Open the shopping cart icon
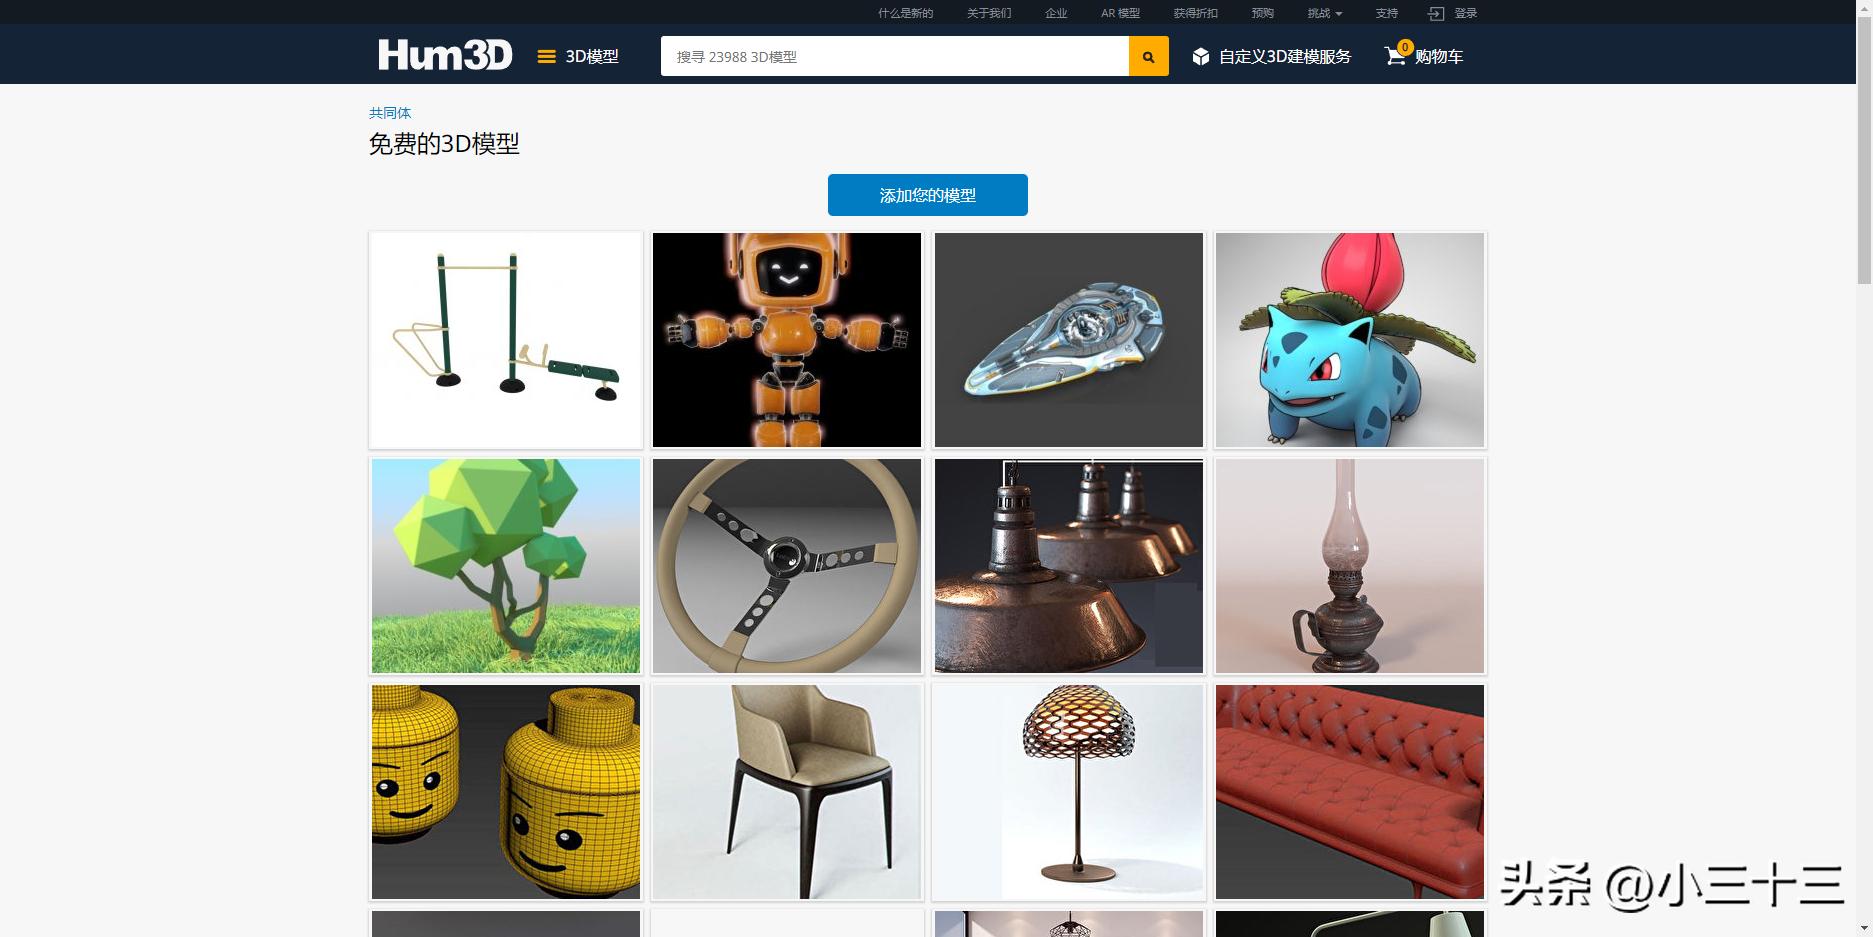Viewport: 1873px width, 937px height. click(x=1395, y=56)
